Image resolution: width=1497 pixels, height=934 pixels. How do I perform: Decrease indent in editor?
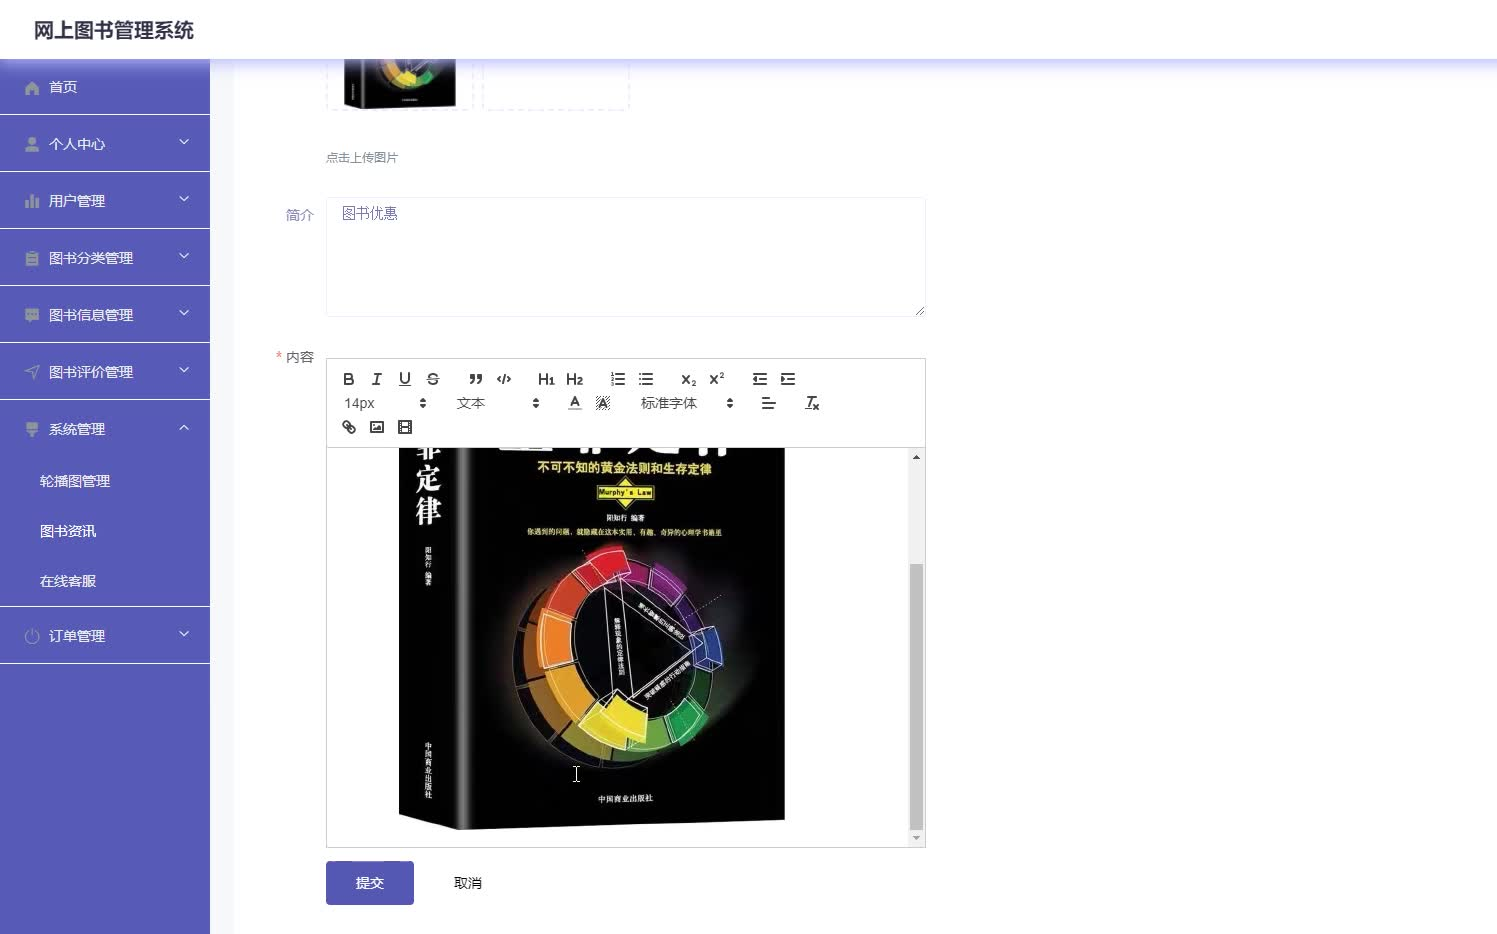tap(760, 379)
